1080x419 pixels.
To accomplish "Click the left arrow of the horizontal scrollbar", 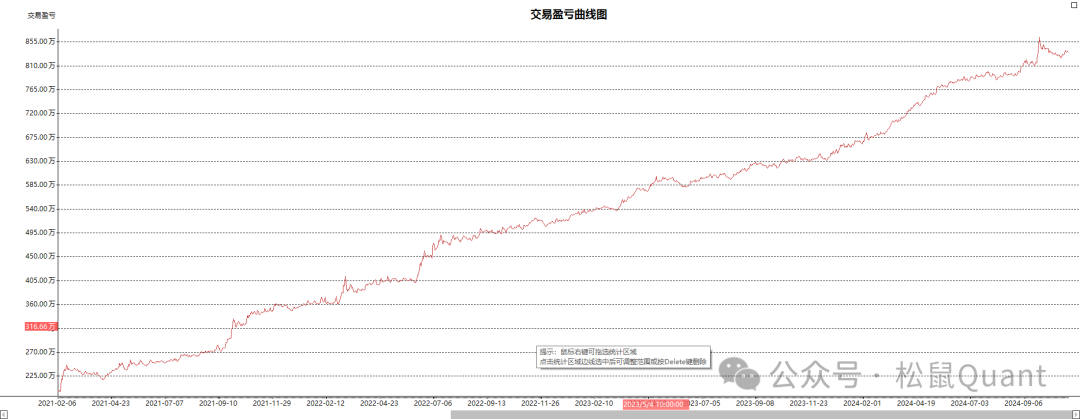I will (4, 413).
